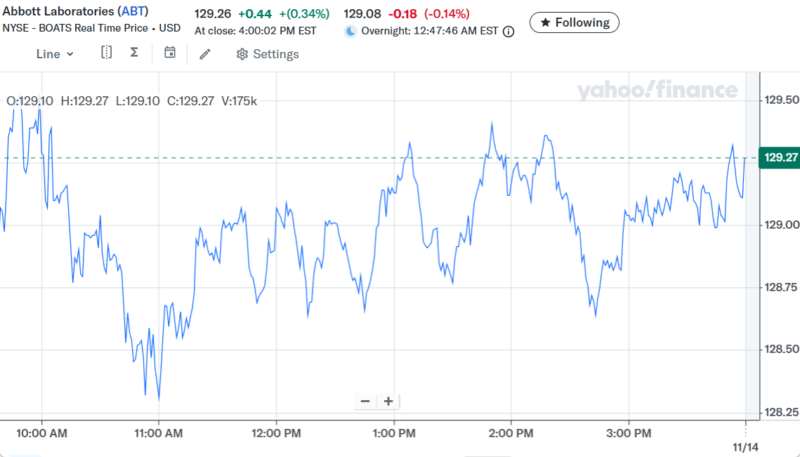This screenshot has width=800, height=457.
Task: Open chart Settings
Action: tap(267, 54)
